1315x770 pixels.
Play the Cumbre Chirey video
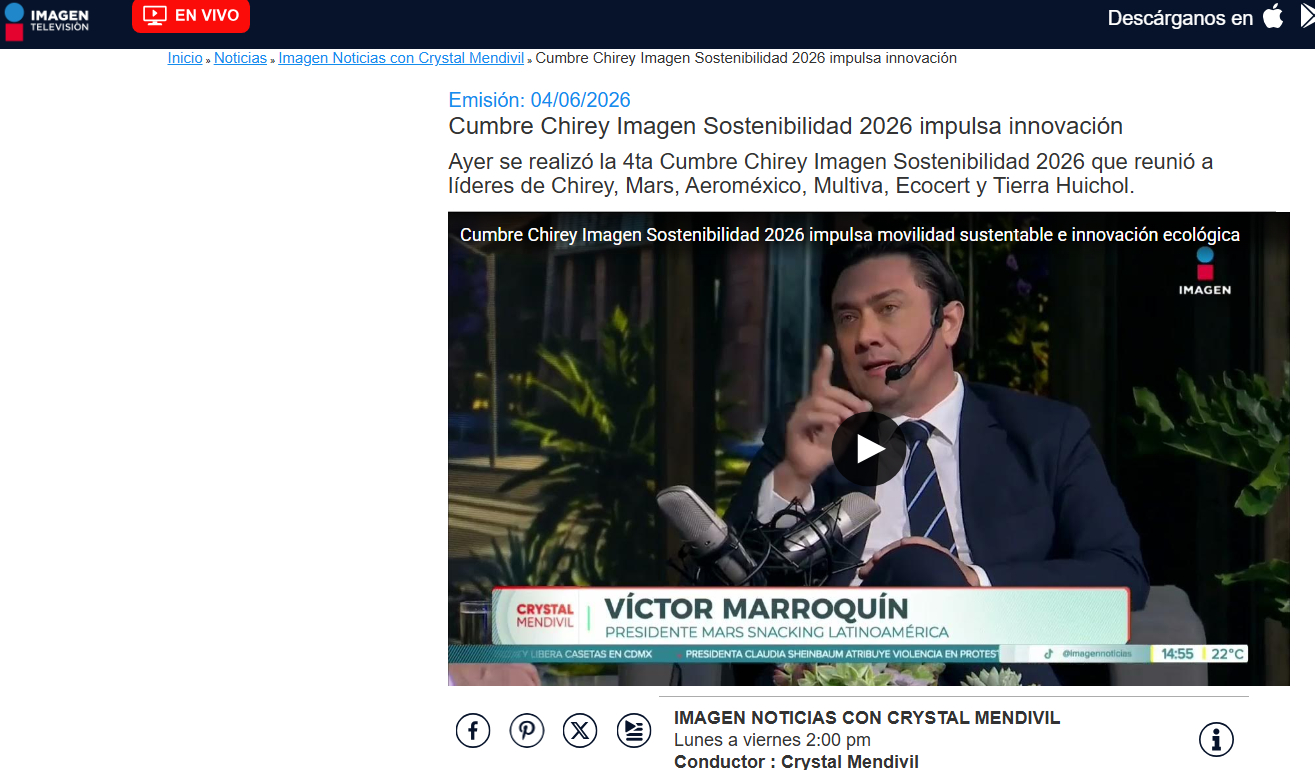pyautogui.click(x=869, y=449)
